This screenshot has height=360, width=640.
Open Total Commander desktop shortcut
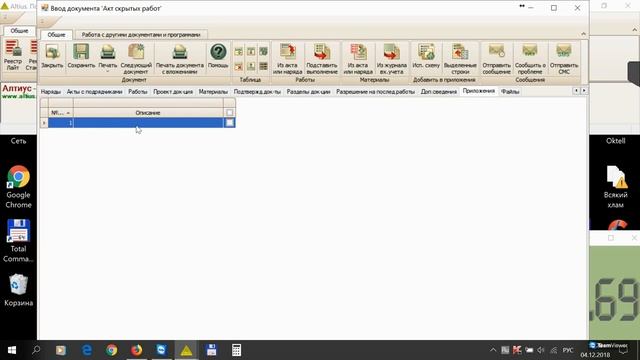click(x=18, y=241)
